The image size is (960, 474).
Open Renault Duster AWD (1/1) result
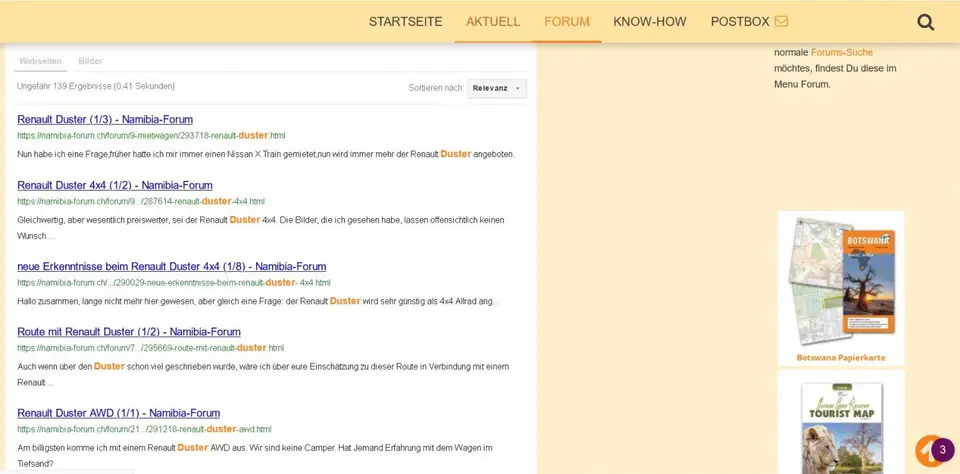(x=119, y=413)
